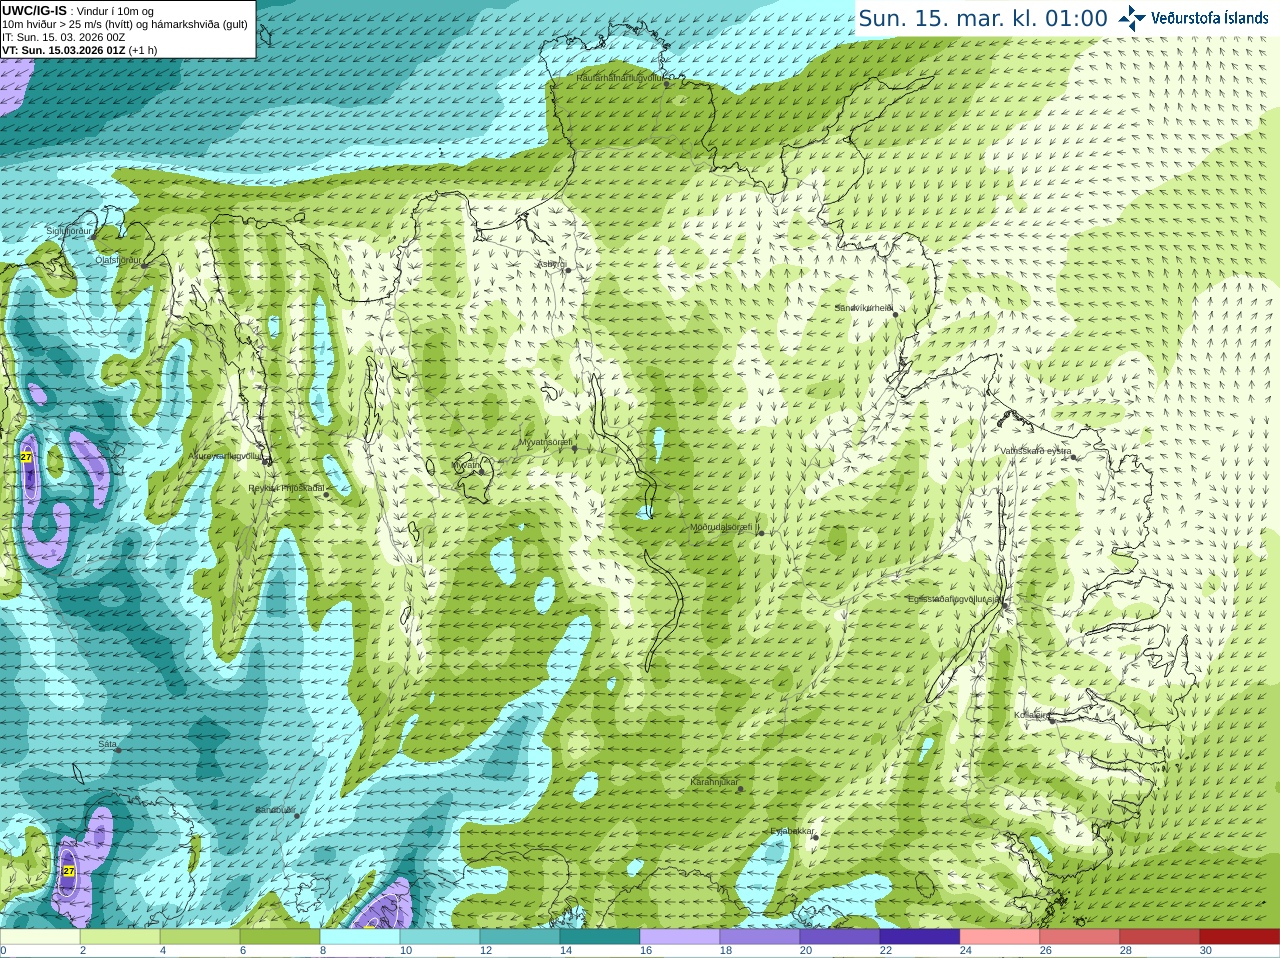Viewport: 1280px width, 958px height.
Task: Click the Möðrudalsöræfi II station label
Action: point(725,527)
